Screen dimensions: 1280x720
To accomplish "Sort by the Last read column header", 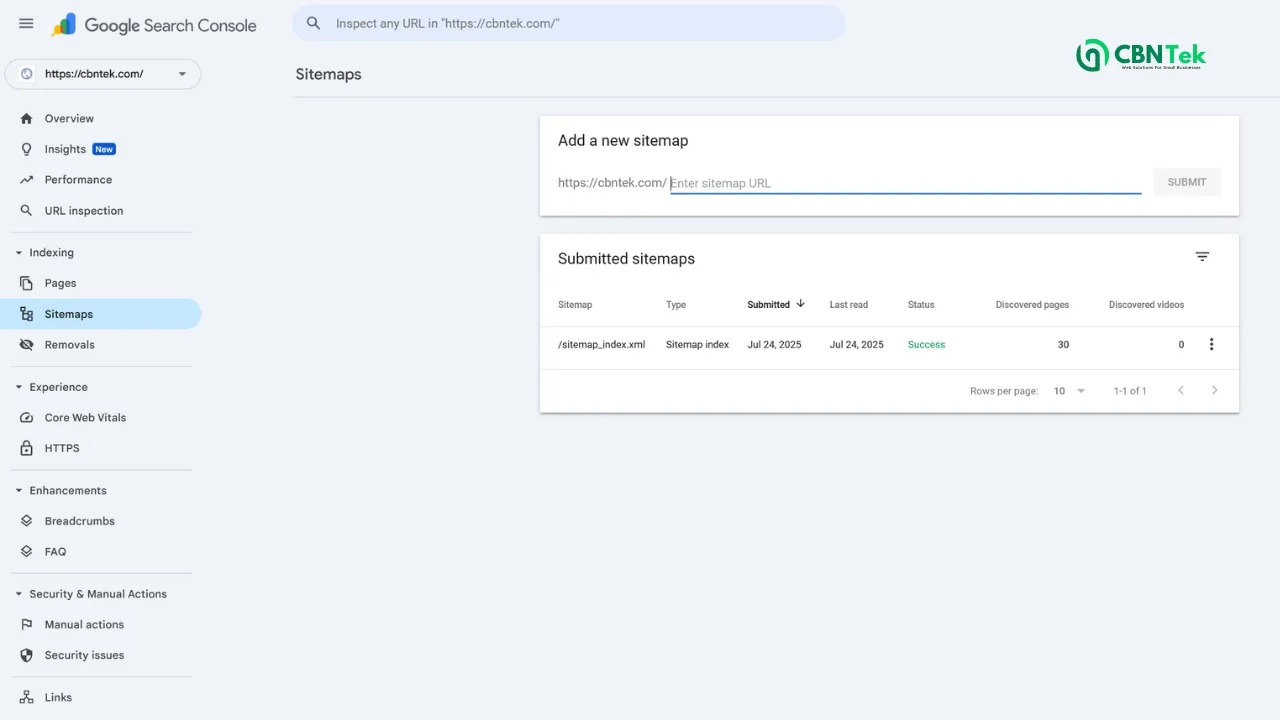I will pos(849,305).
